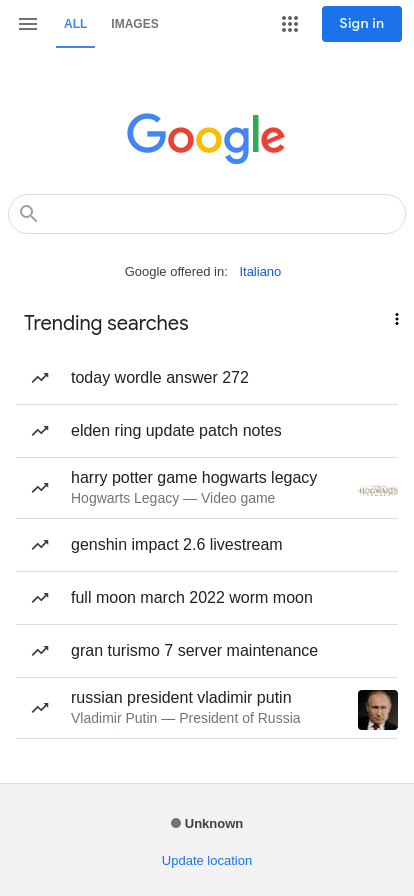Open the Google apps grid
This screenshot has width=414, height=896.
click(x=290, y=24)
